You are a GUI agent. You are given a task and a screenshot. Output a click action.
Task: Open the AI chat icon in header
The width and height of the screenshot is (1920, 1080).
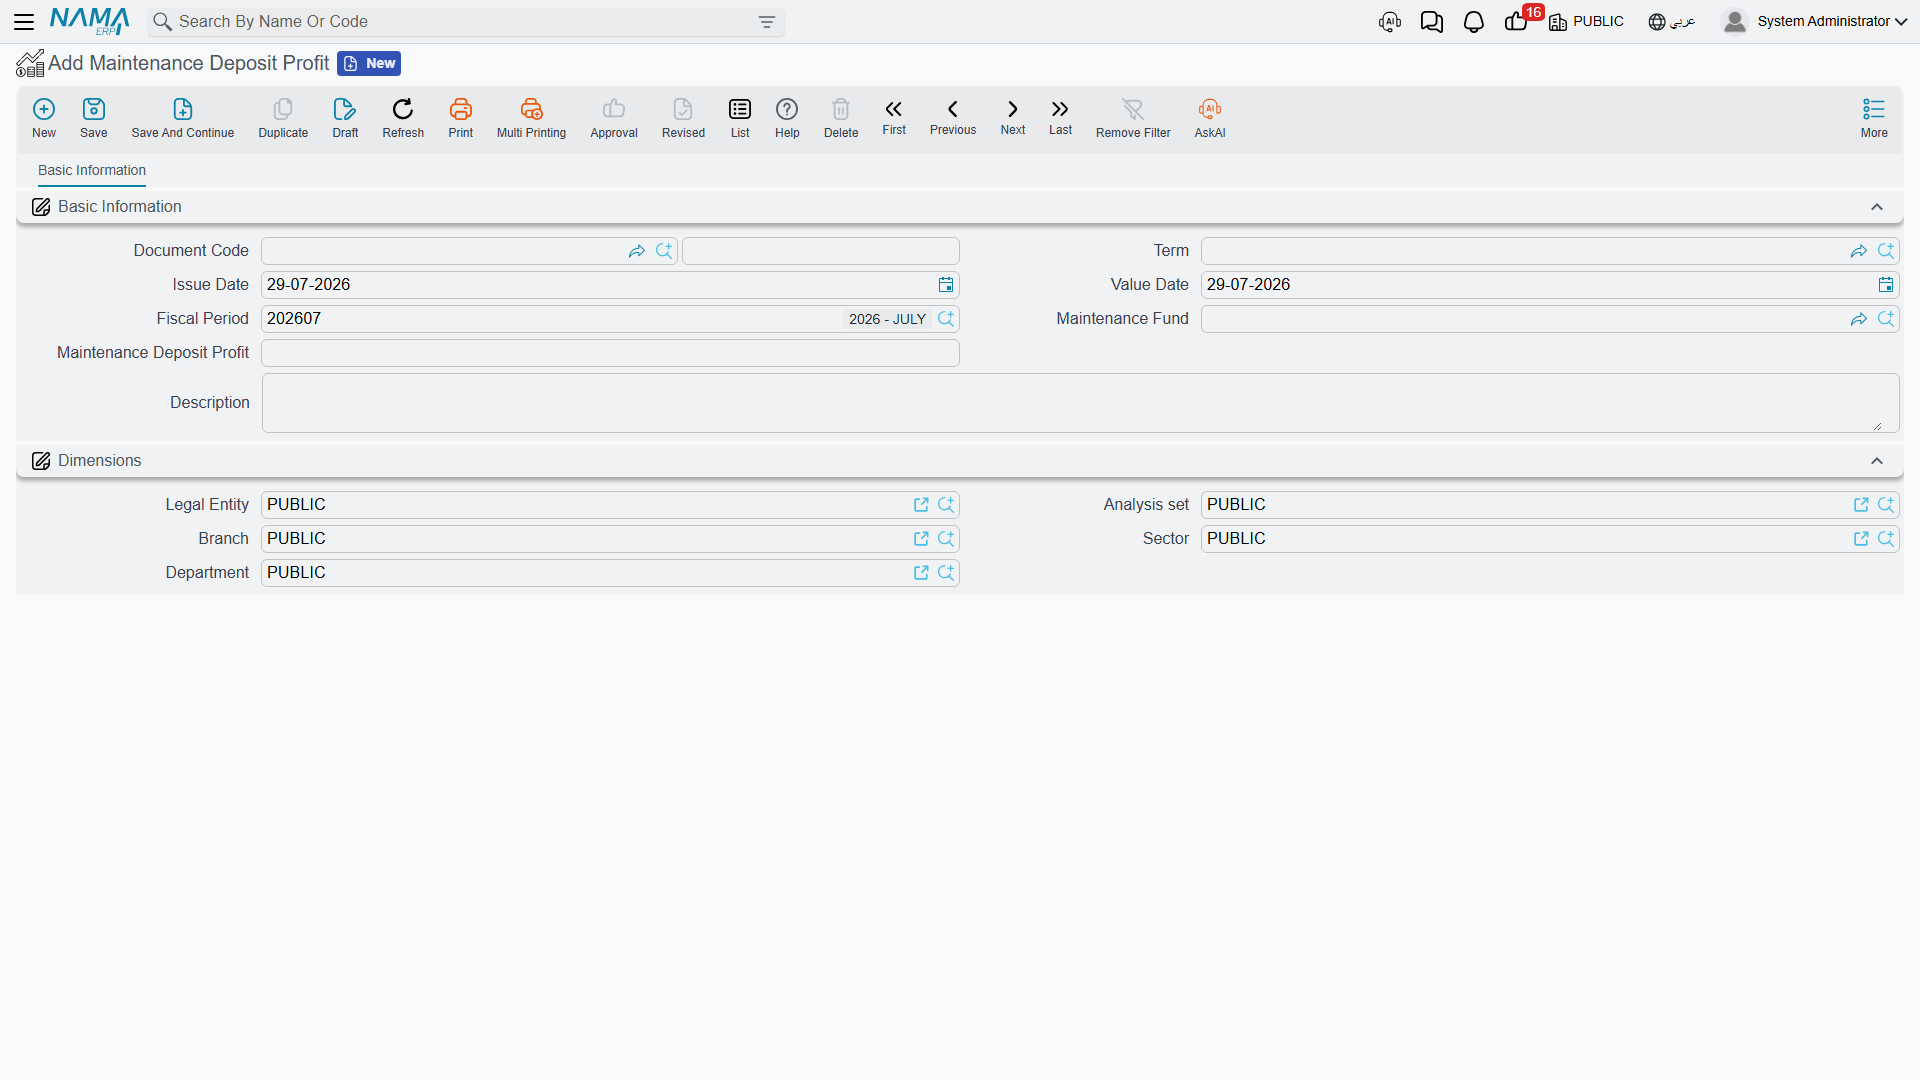(x=1390, y=21)
